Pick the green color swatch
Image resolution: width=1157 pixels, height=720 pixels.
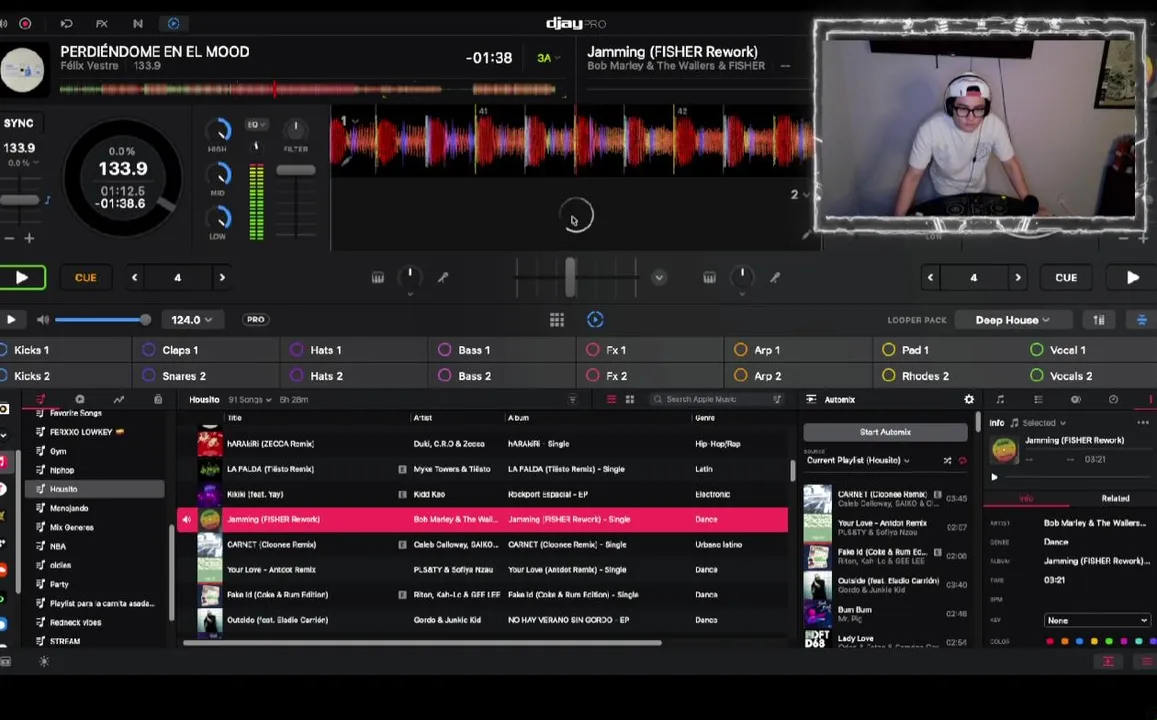point(1109,641)
